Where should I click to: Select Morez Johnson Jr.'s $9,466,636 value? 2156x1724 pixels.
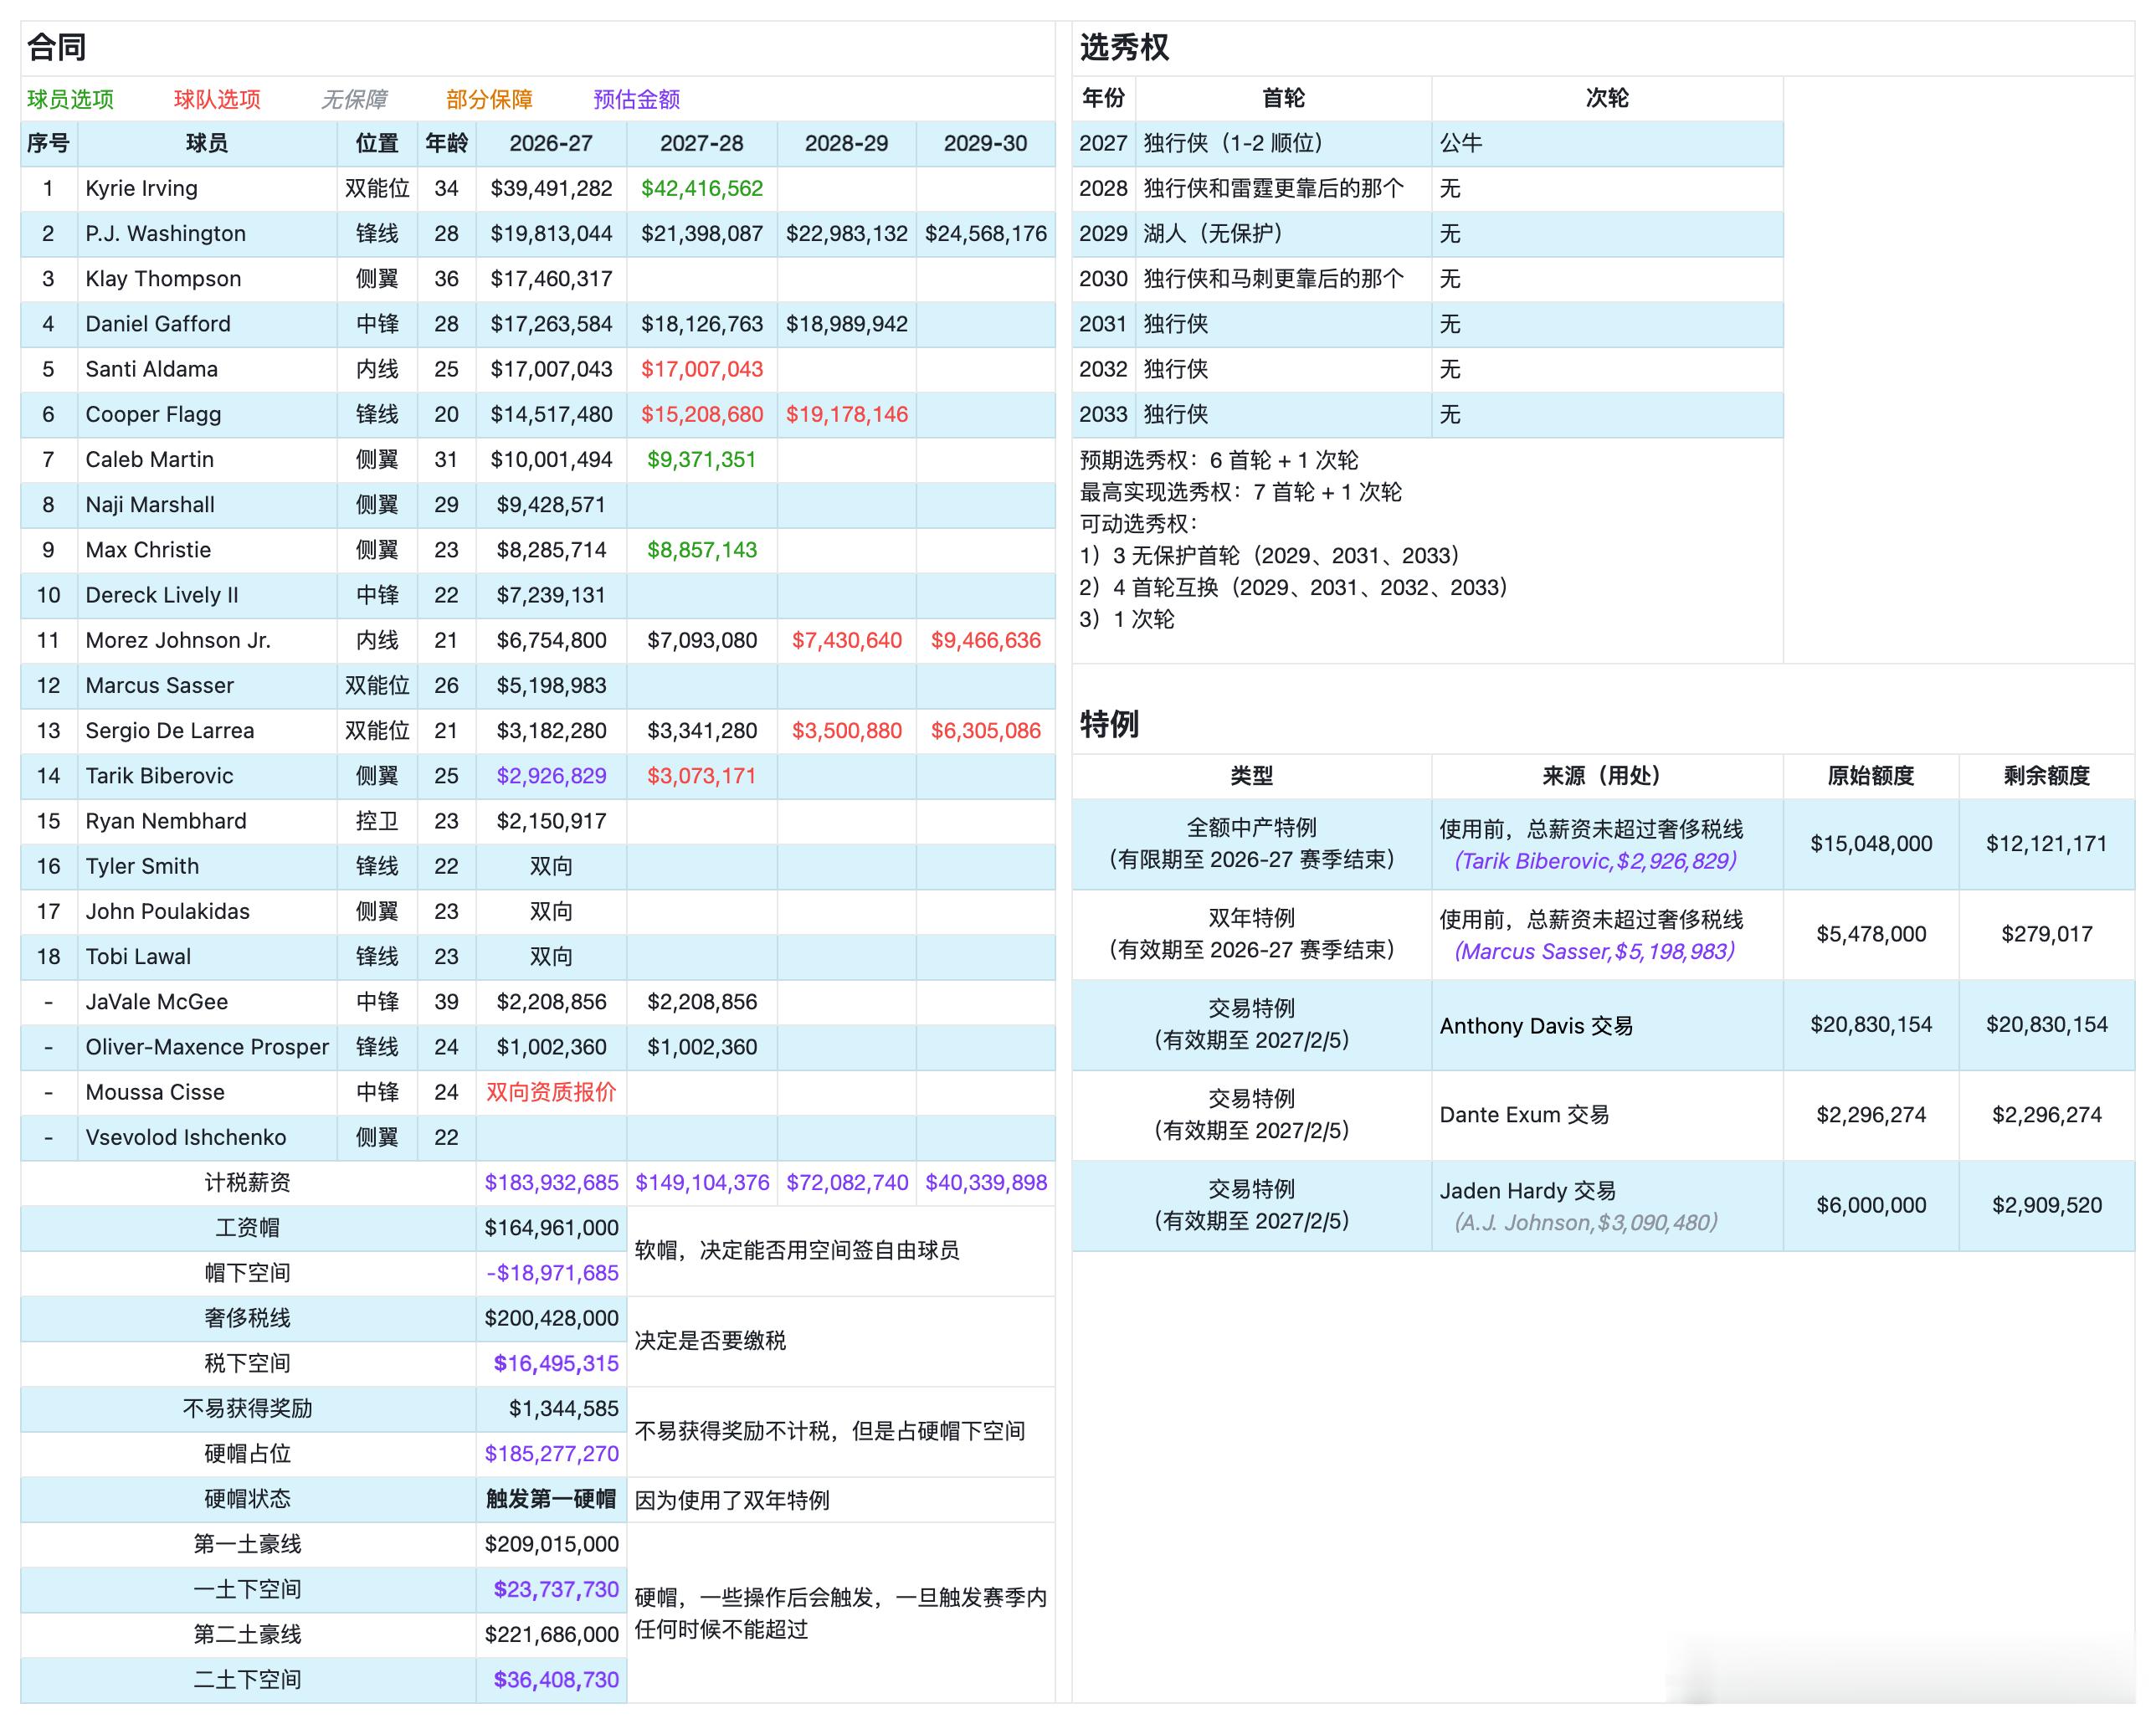click(x=985, y=640)
